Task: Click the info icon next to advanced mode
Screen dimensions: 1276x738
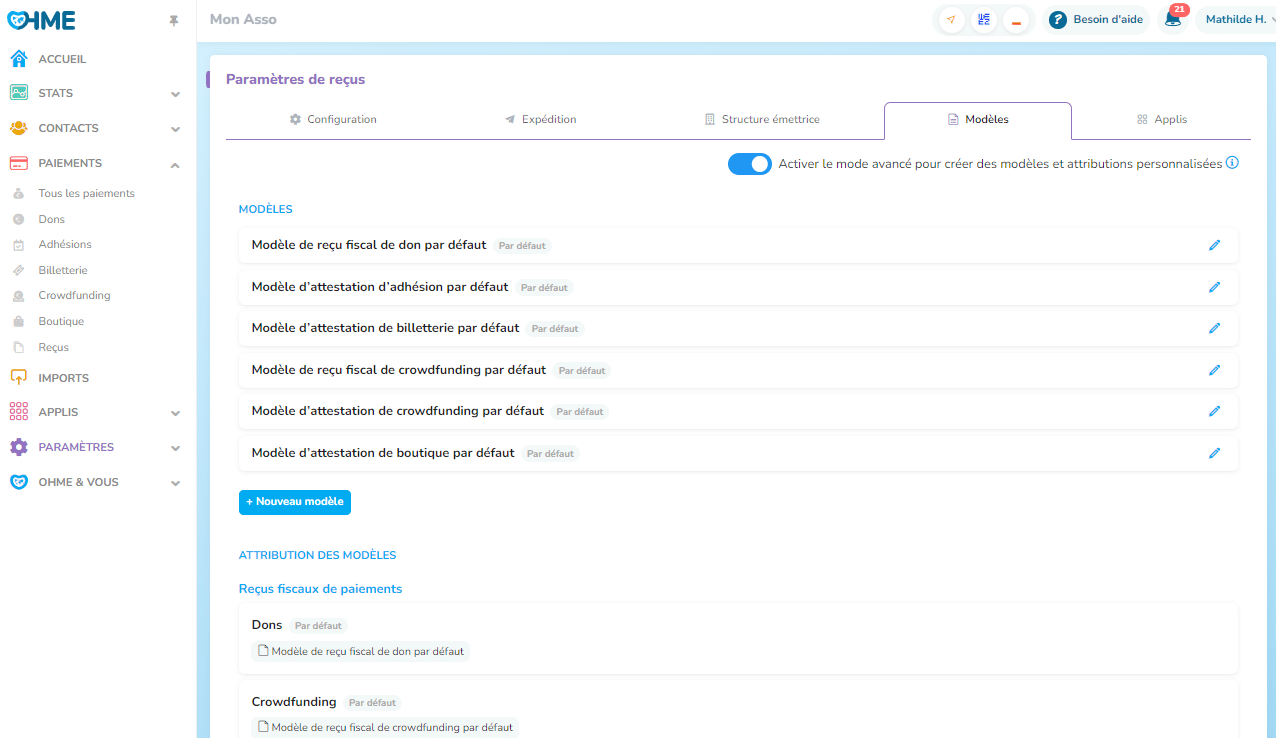Action: click(1232, 163)
